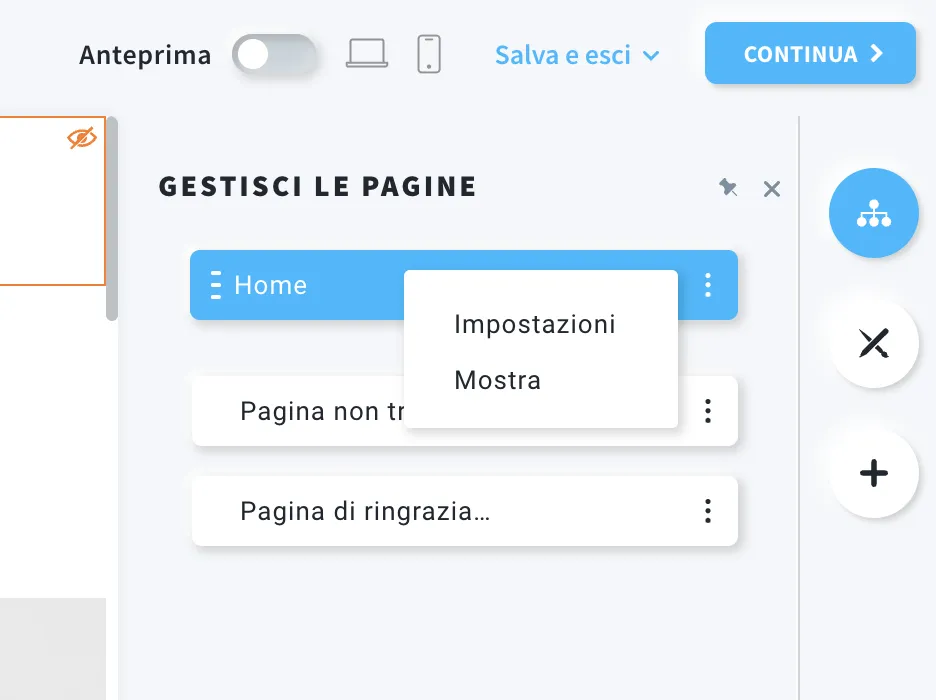
Task: Choose Mostra from the context menu
Action: tap(498, 380)
